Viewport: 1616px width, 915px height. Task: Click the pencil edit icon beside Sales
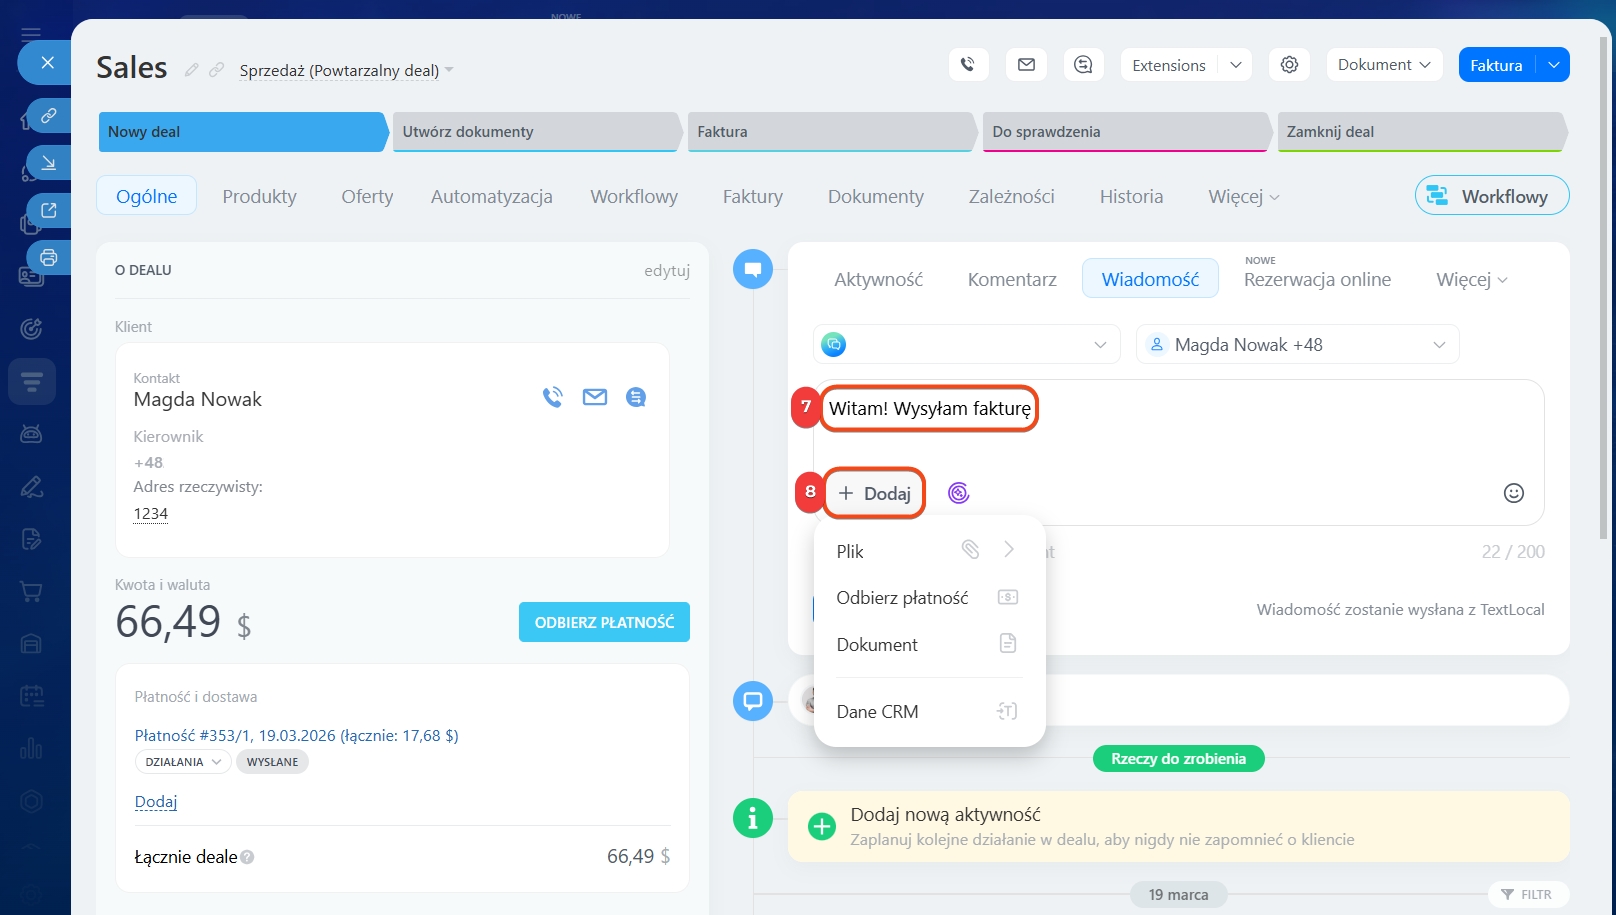(191, 70)
